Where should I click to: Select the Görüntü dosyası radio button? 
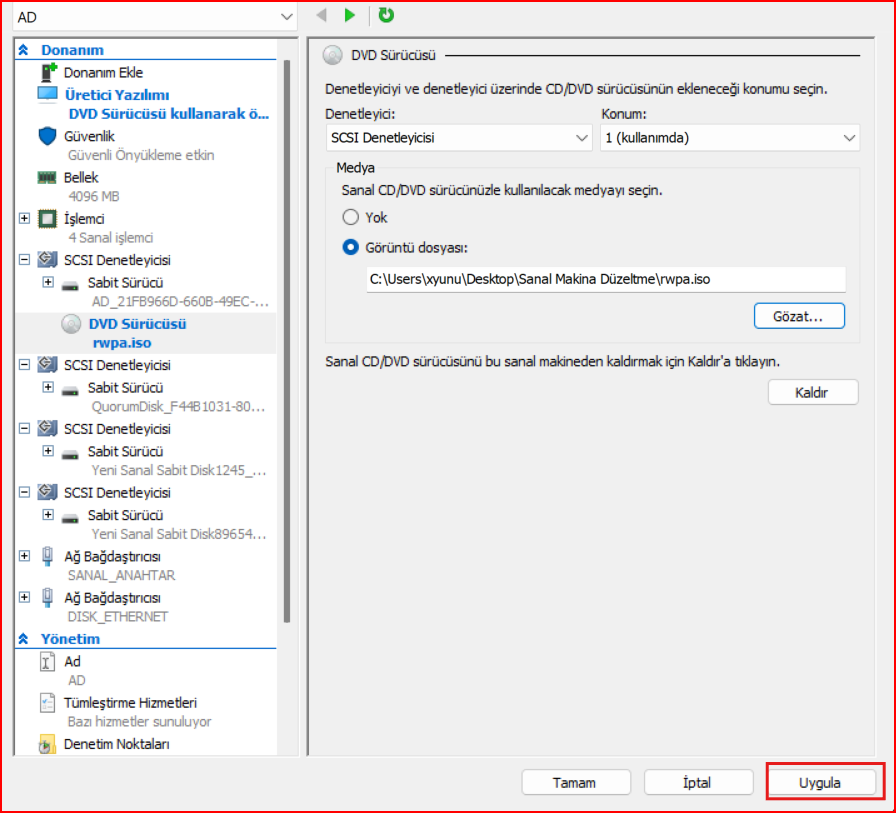pyautogui.click(x=350, y=247)
